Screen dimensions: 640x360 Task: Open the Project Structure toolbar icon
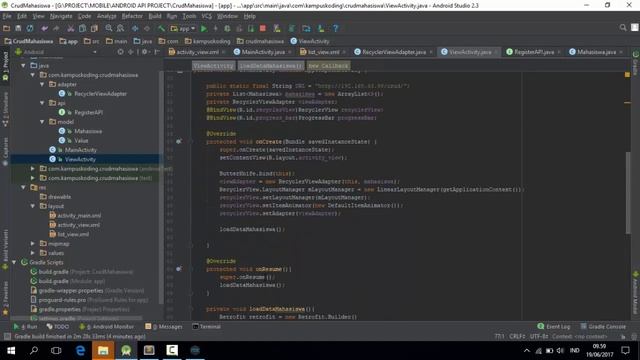pyautogui.click(x=306, y=28)
